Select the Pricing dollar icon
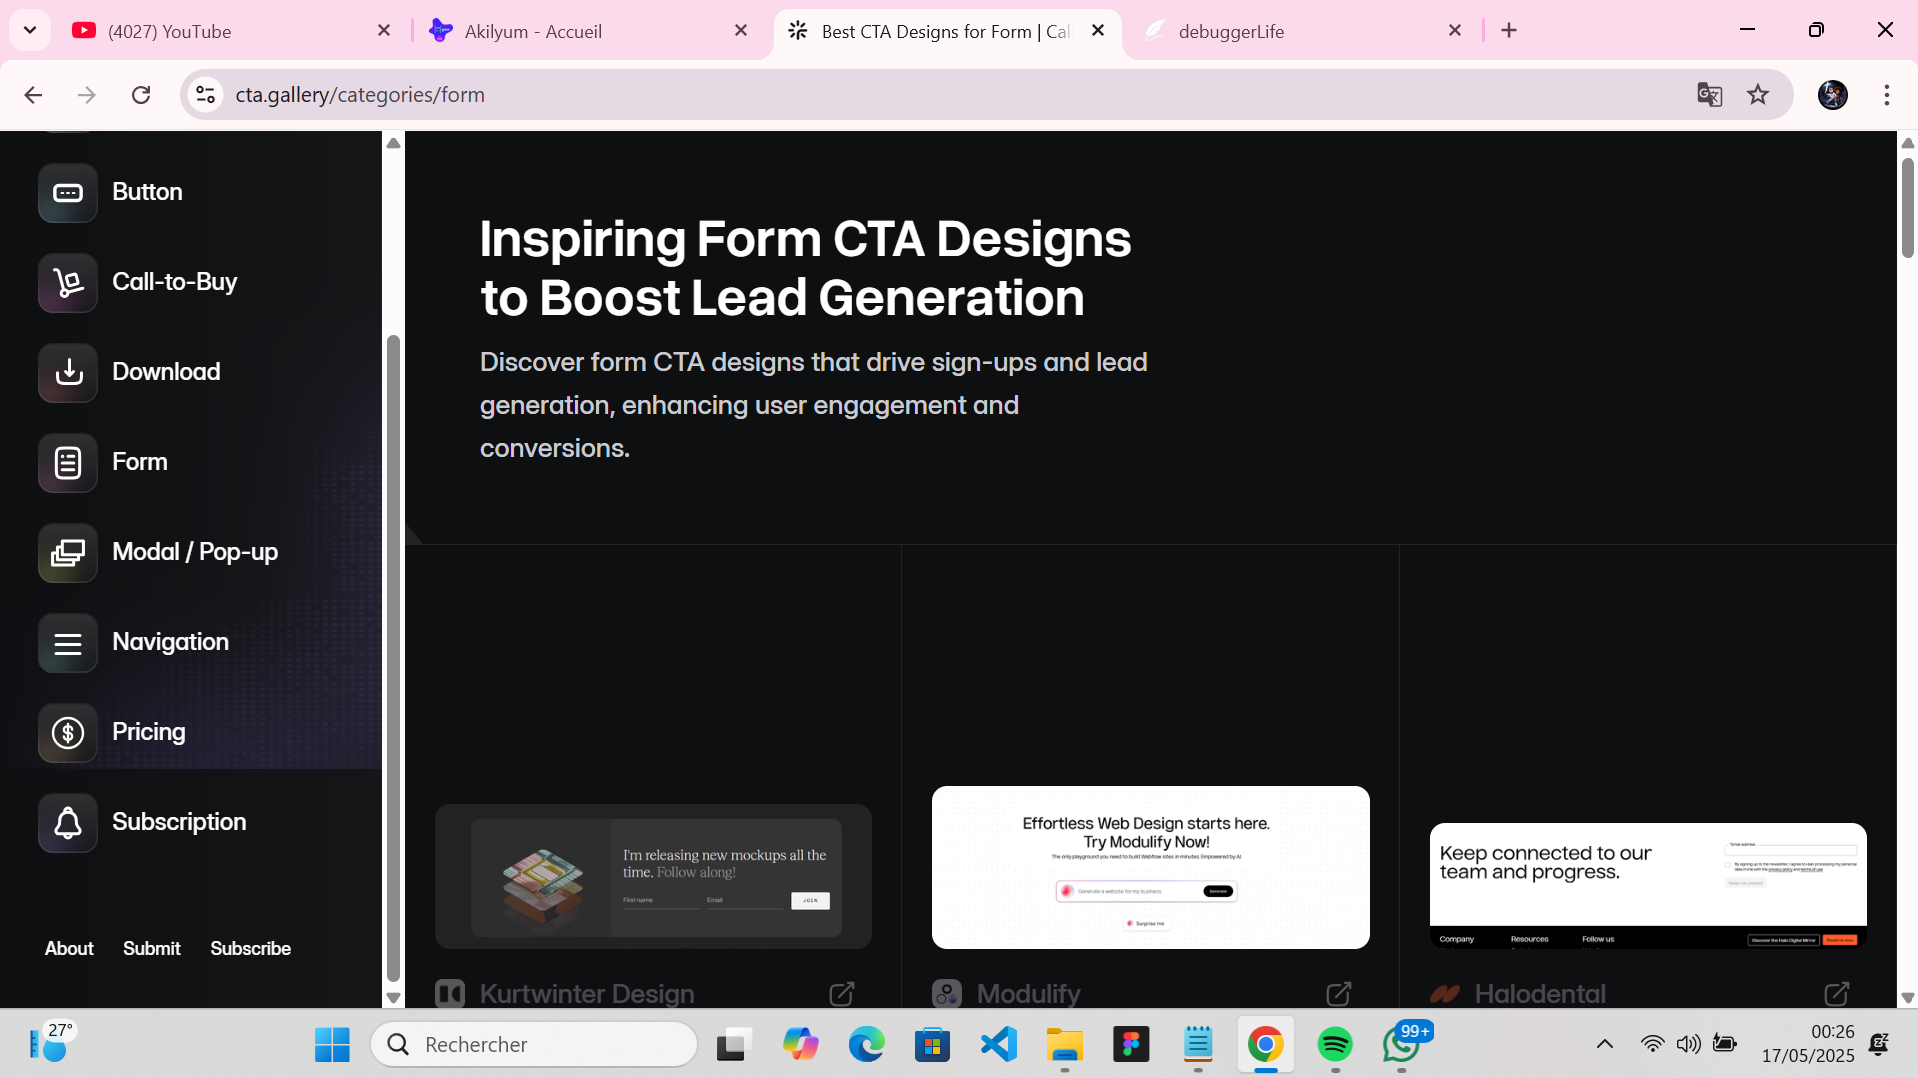Image resolution: width=1918 pixels, height=1078 pixels. 68,733
